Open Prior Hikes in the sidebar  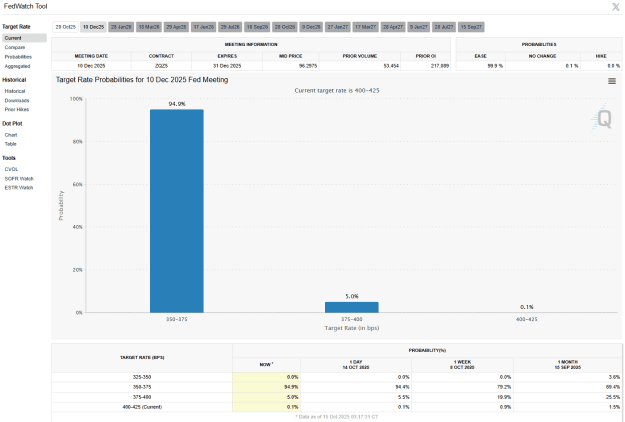pos(17,109)
